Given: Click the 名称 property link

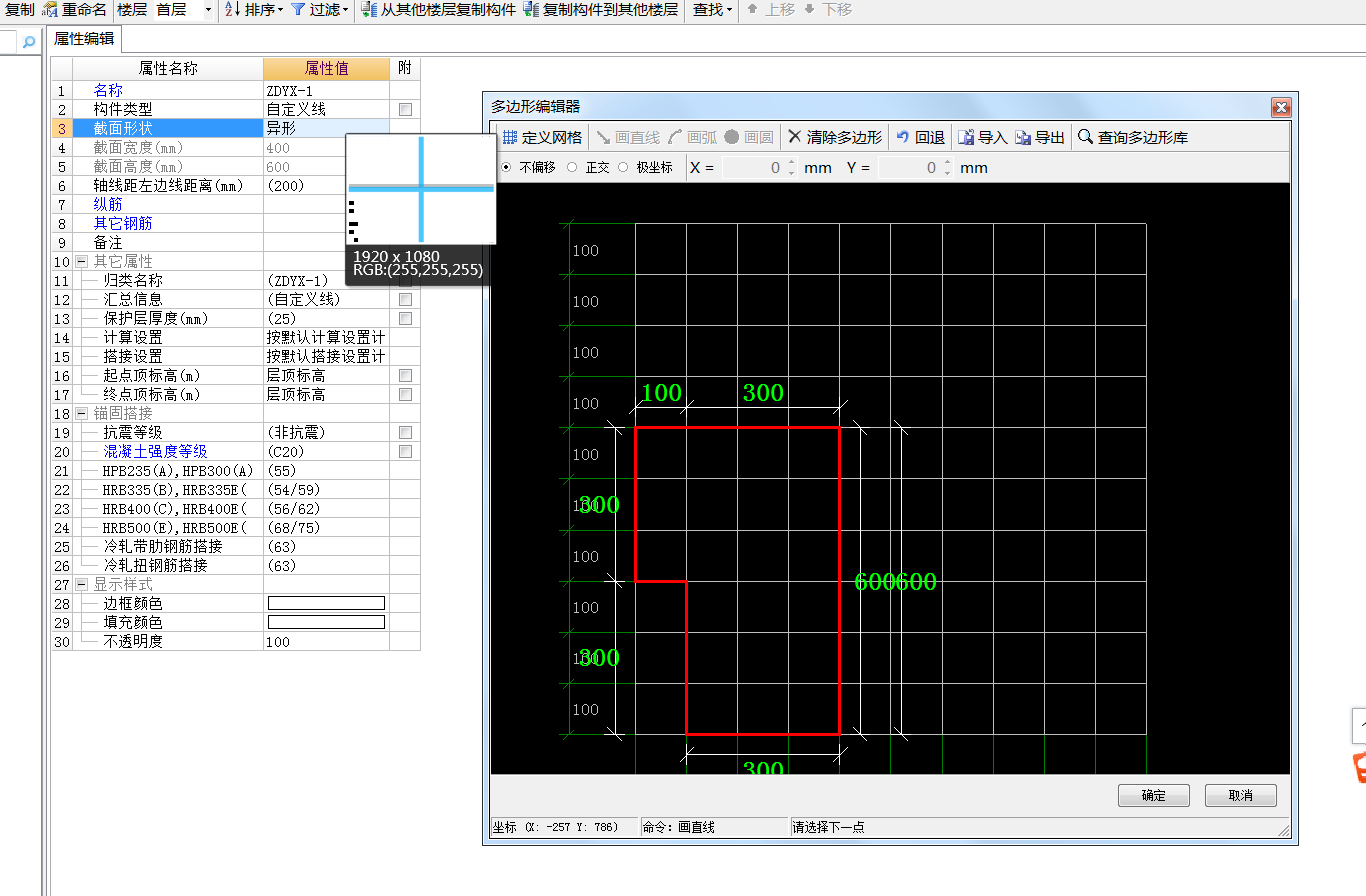Looking at the screenshot, I should [x=108, y=90].
